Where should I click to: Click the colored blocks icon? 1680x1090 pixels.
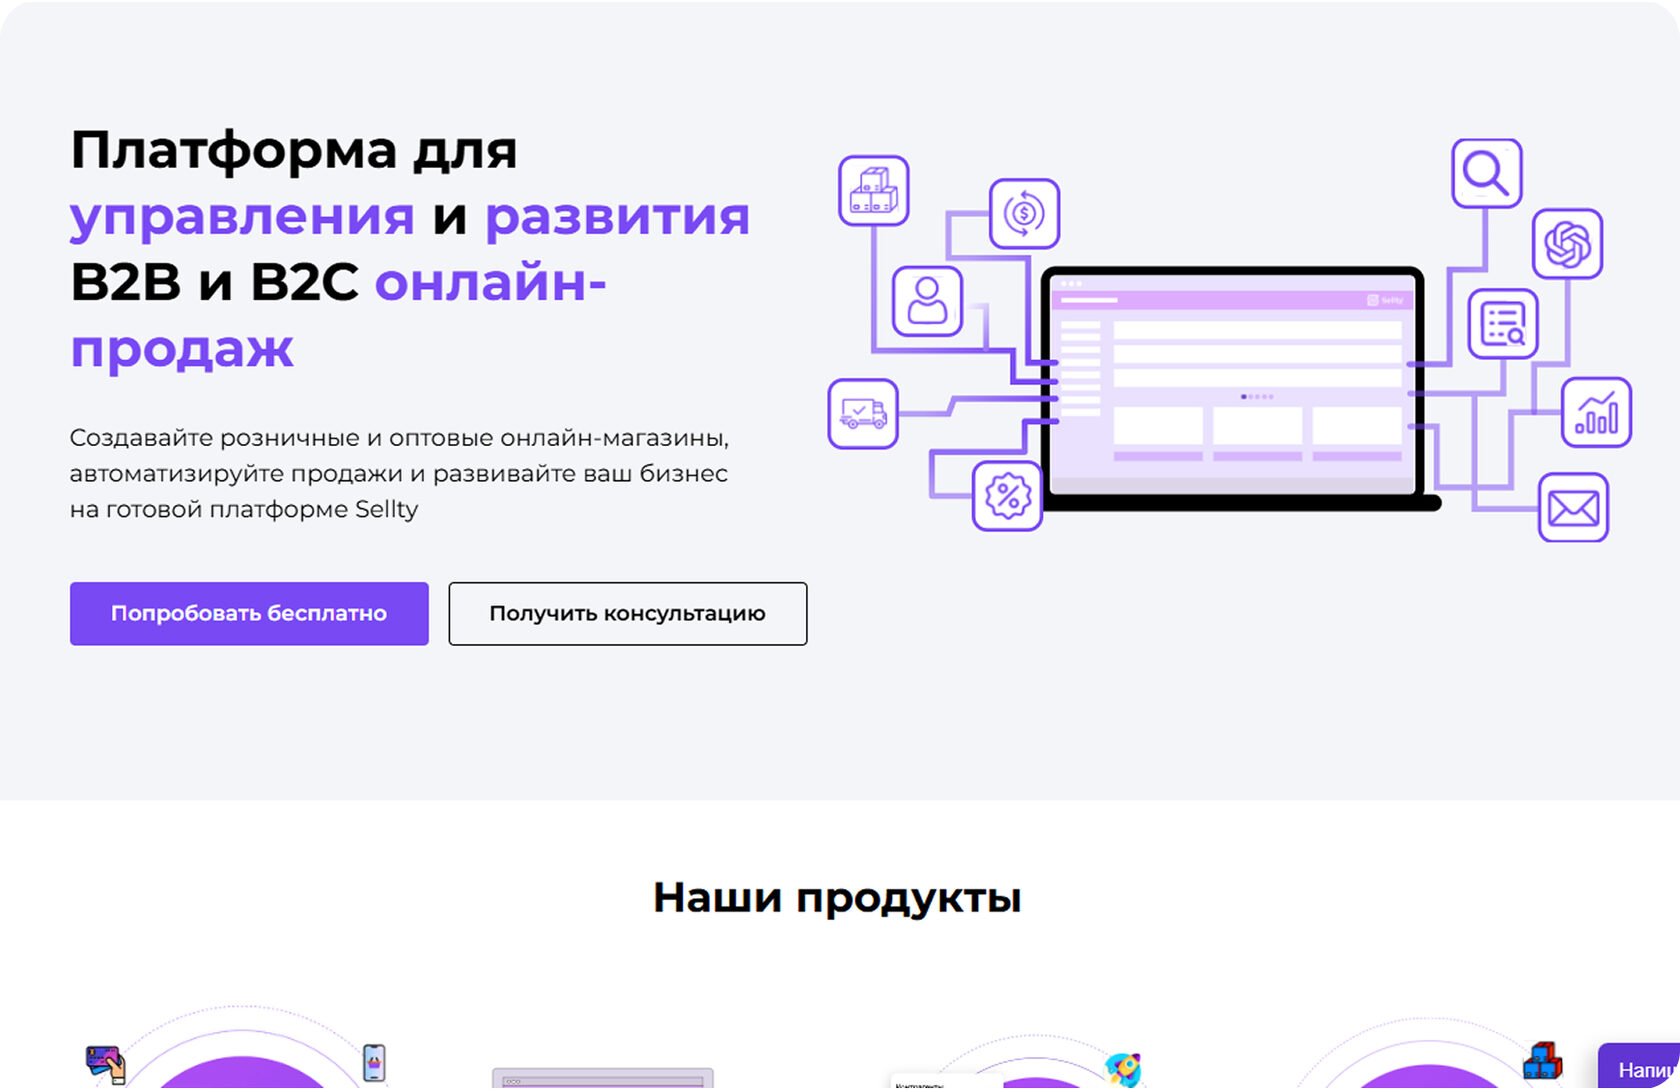tap(1542, 1062)
